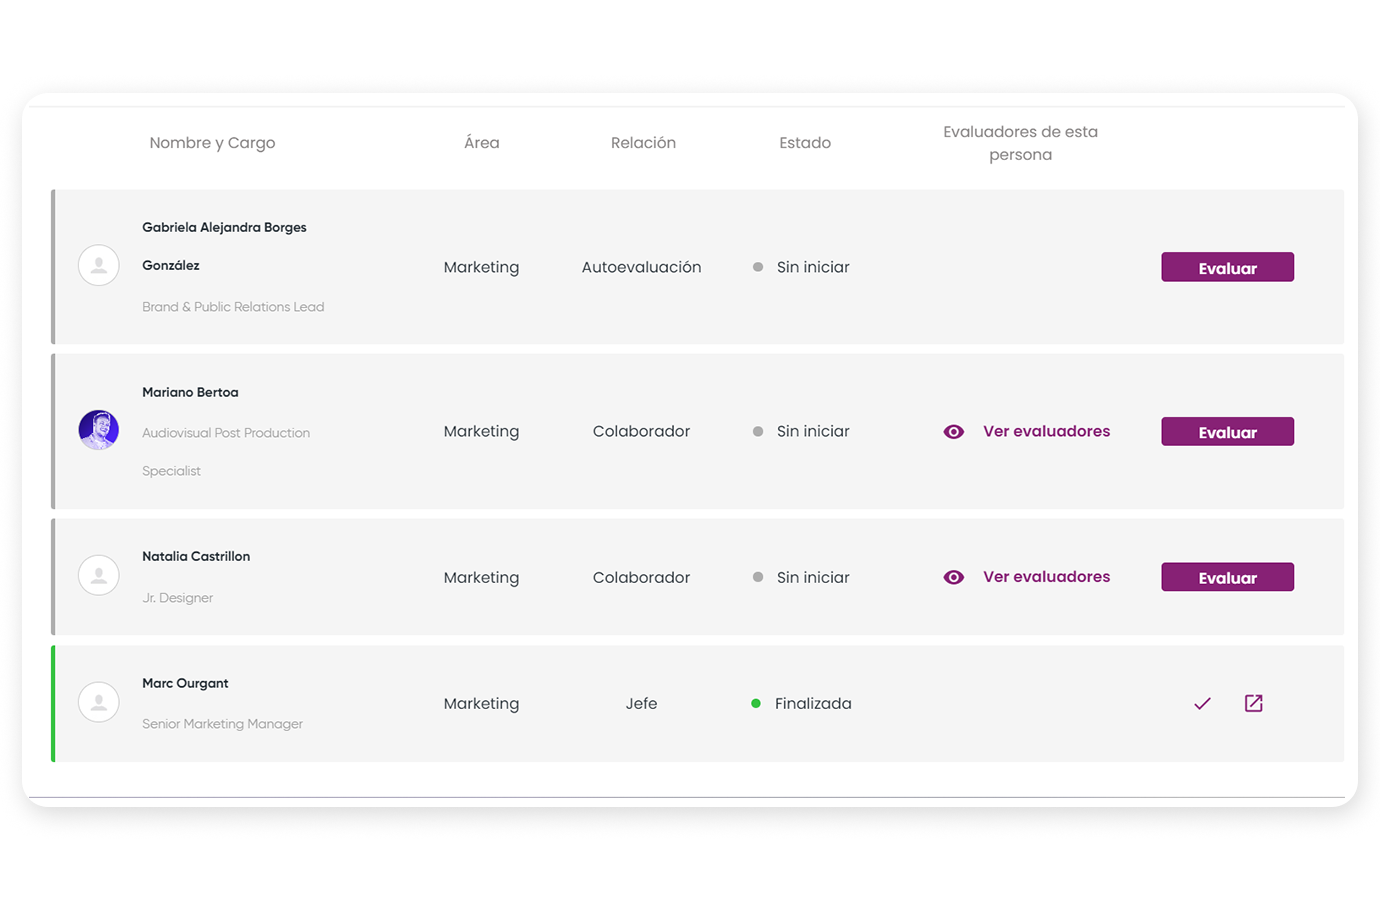This screenshot has height=900, width=1380.
Task: Click the Área column header
Action: 481,143
